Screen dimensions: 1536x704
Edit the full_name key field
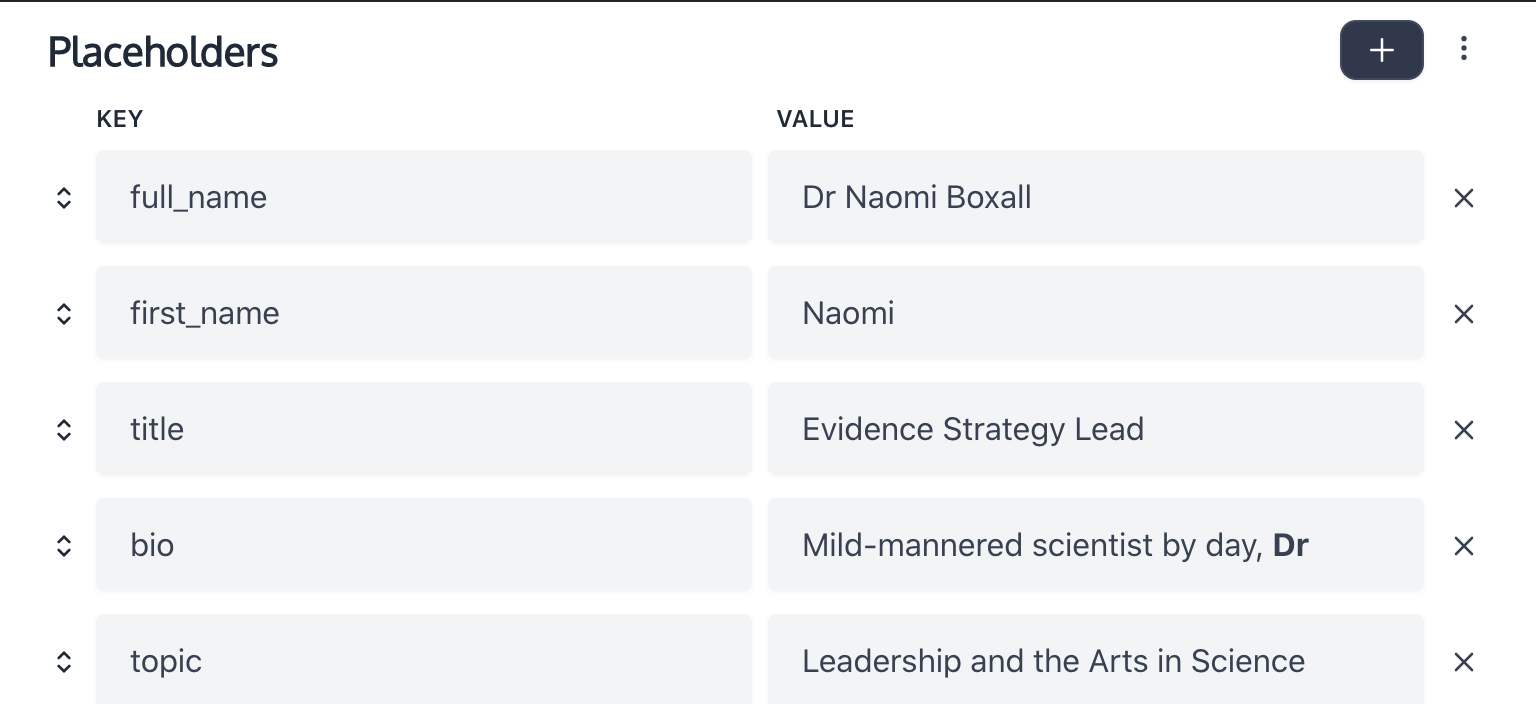[423, 197]
